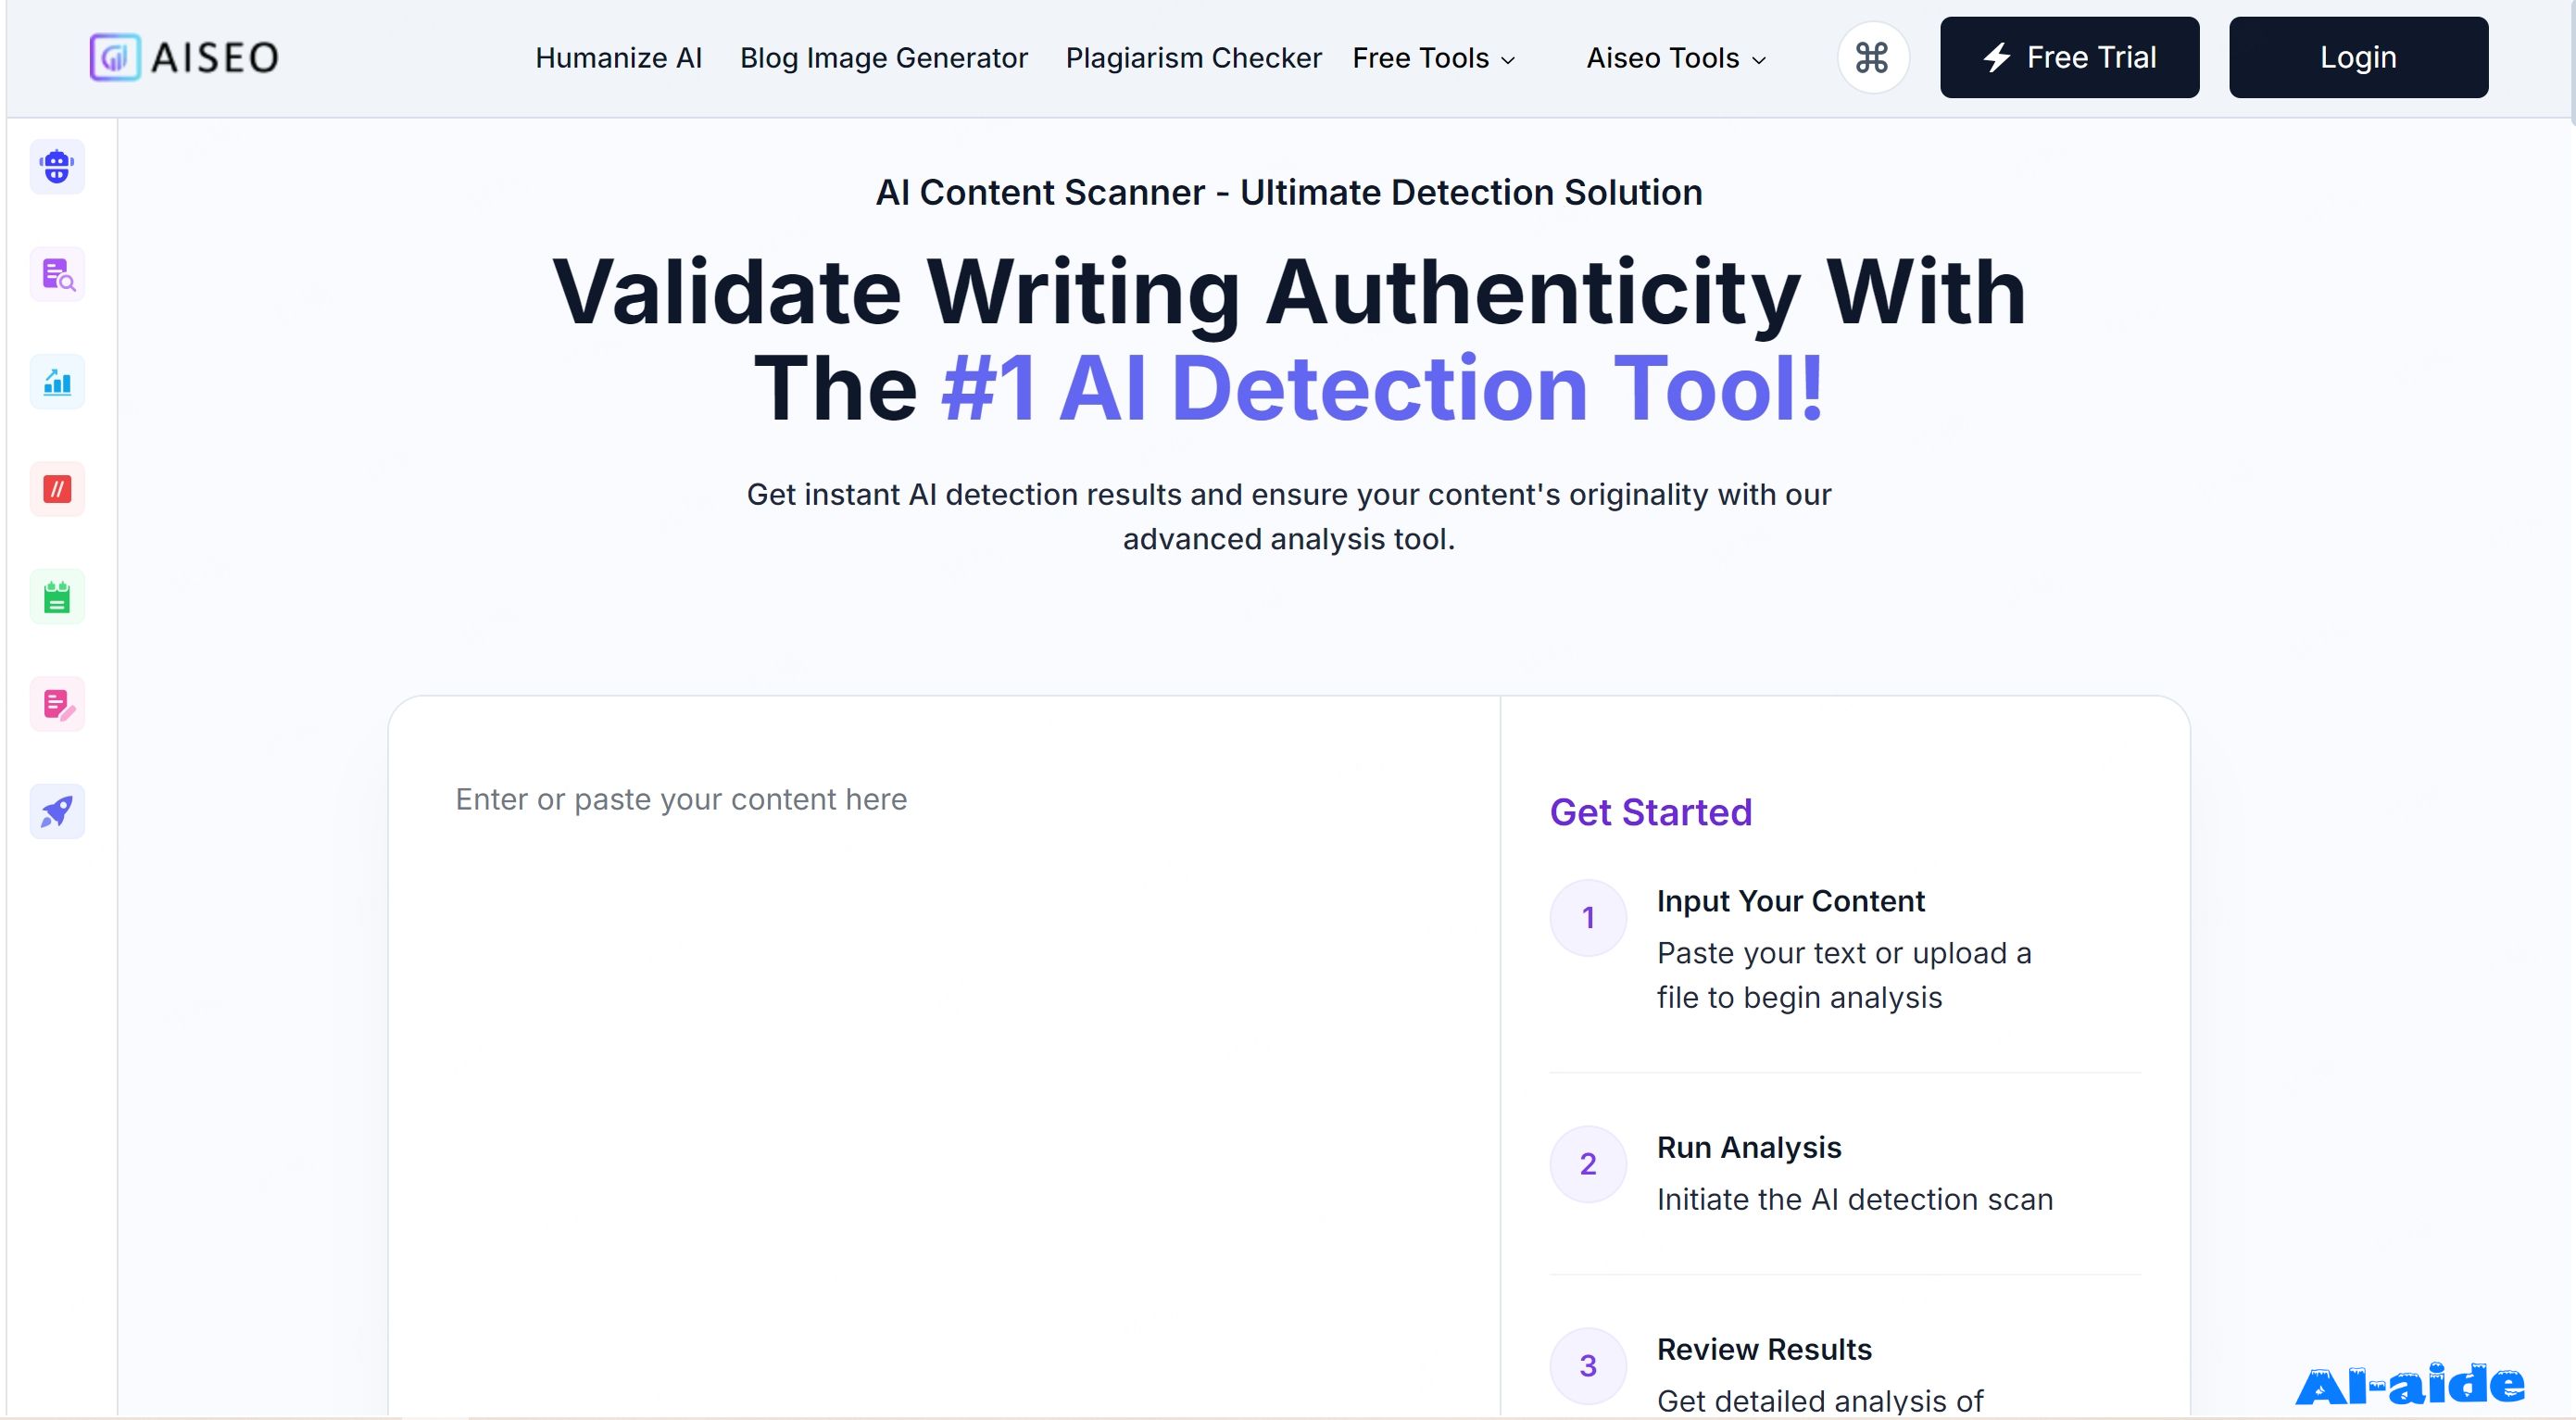Click the Get Started heading

[x=1651, y=812]
